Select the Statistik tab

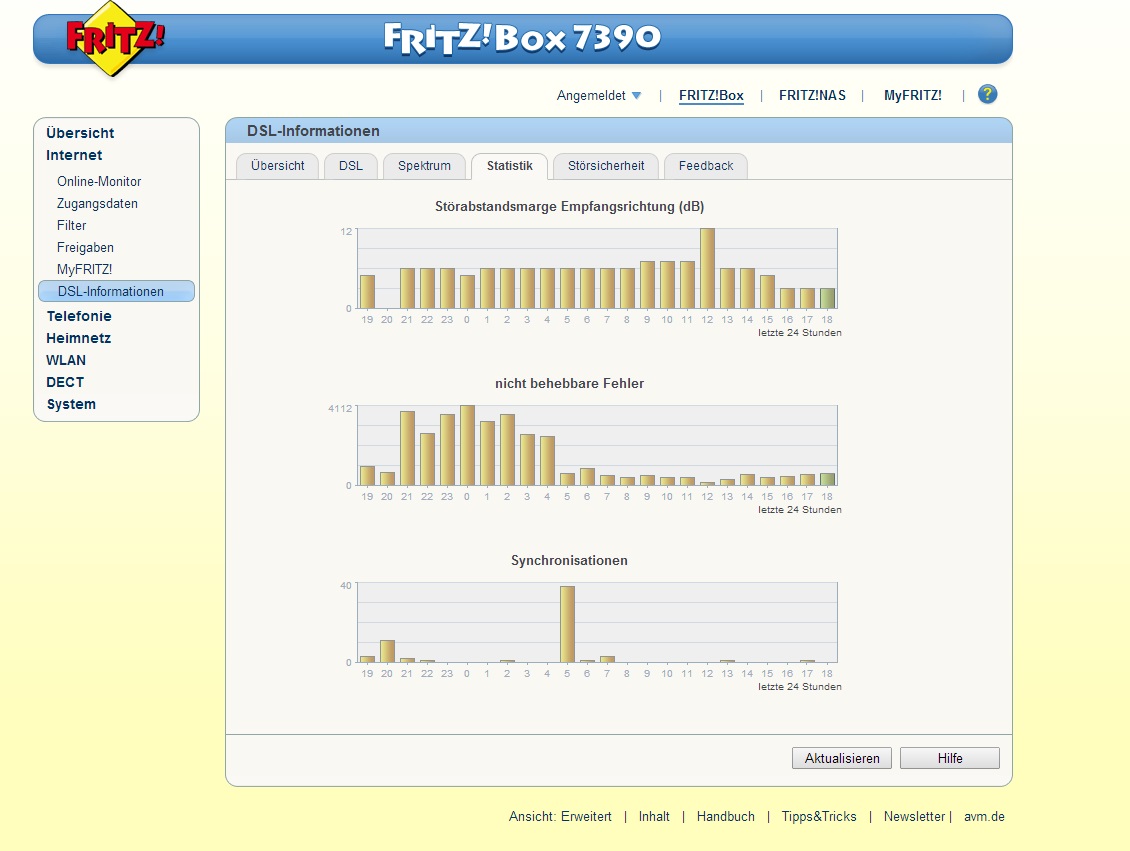(x=510, y=166)
